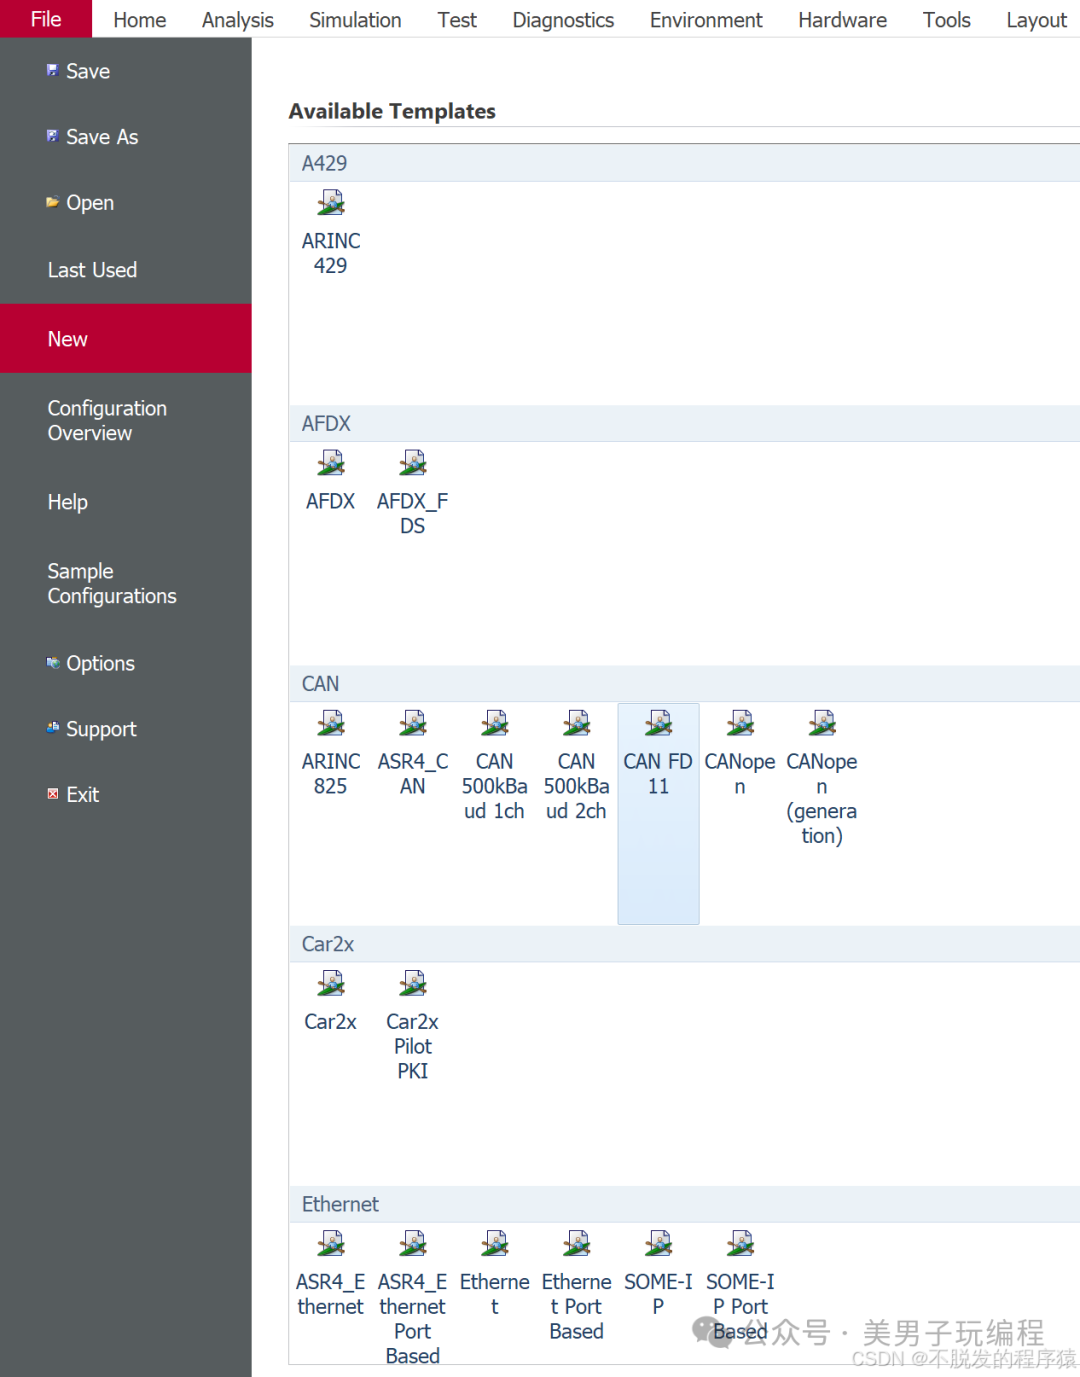Select SOME-IP Port Based template icon
The image size is (1080, 1377).
741,1244
